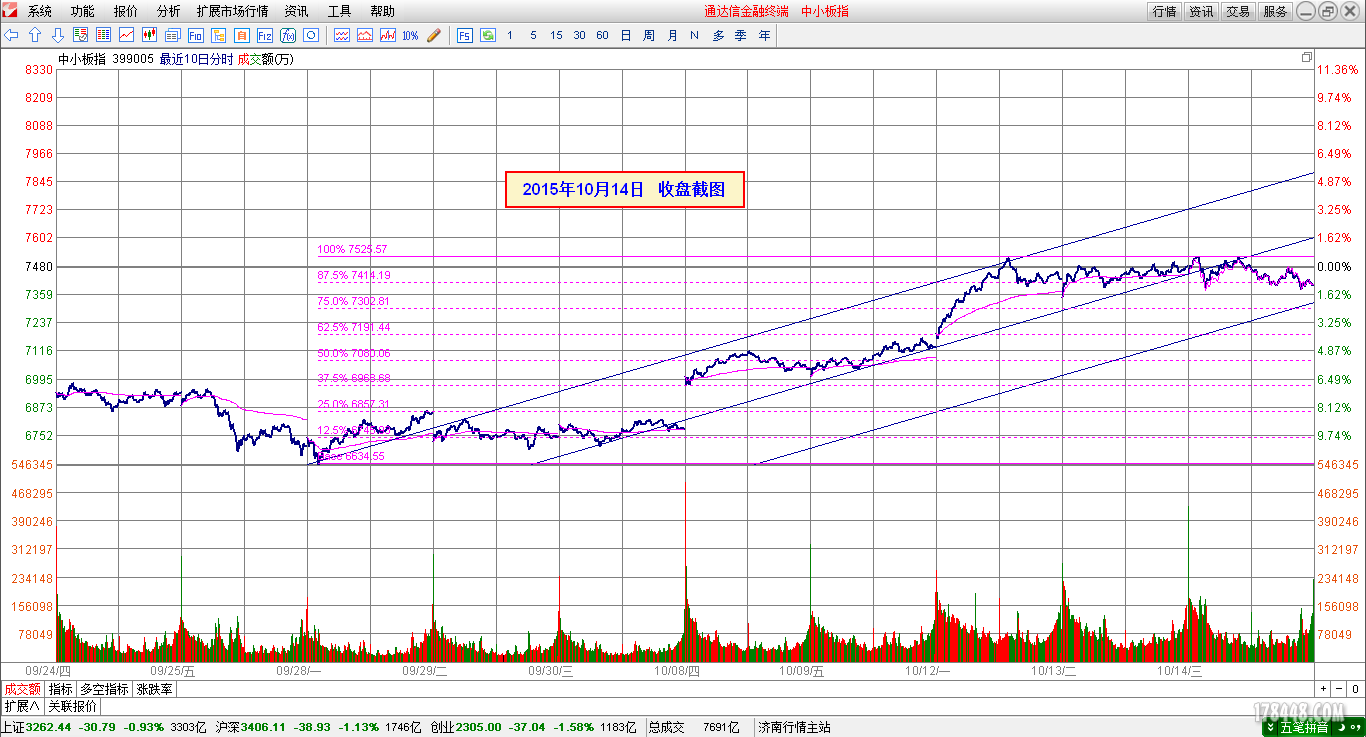Open the 功能 menu
This screenshot has height=737, width=1366.
83,11
